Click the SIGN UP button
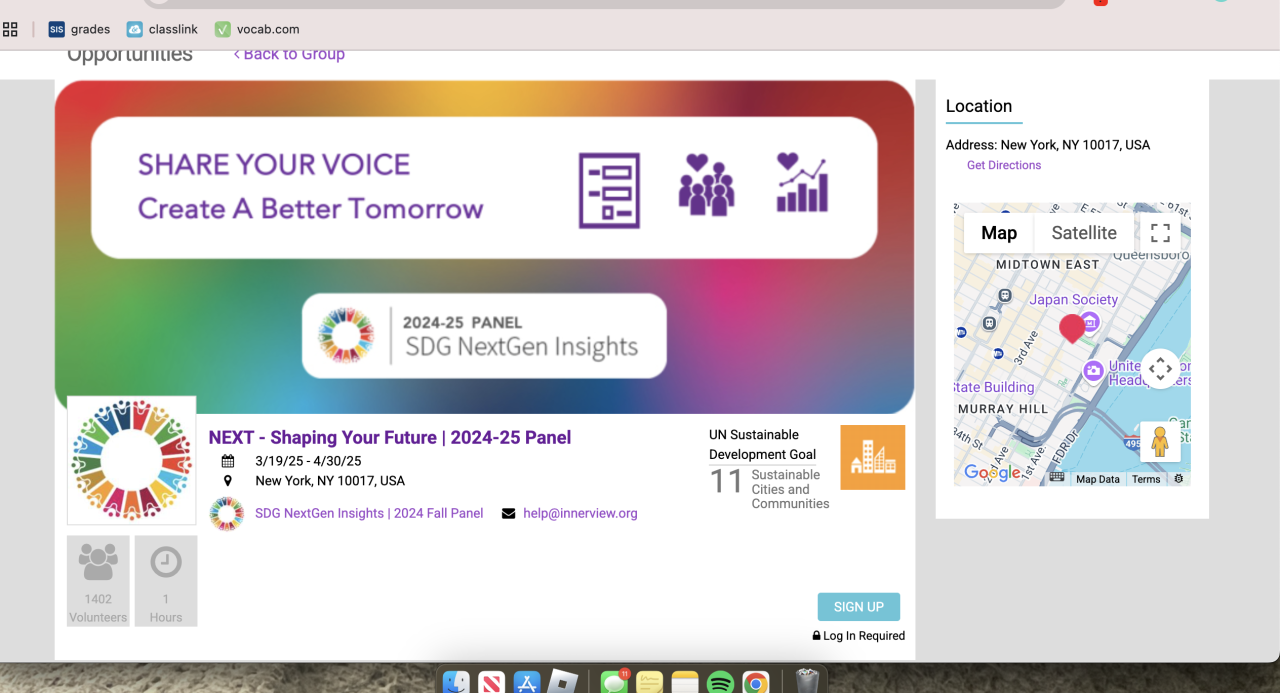The image size is (1280, 693). (x=859, y=607)
